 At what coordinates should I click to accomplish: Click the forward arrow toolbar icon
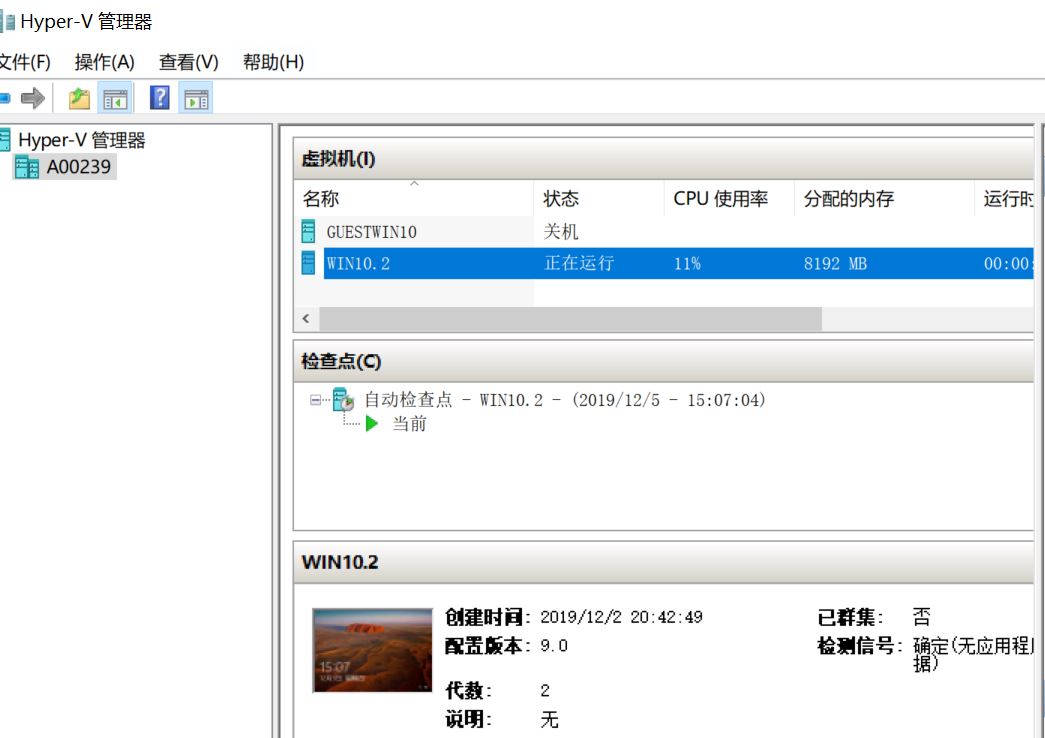tap(33, 98)
